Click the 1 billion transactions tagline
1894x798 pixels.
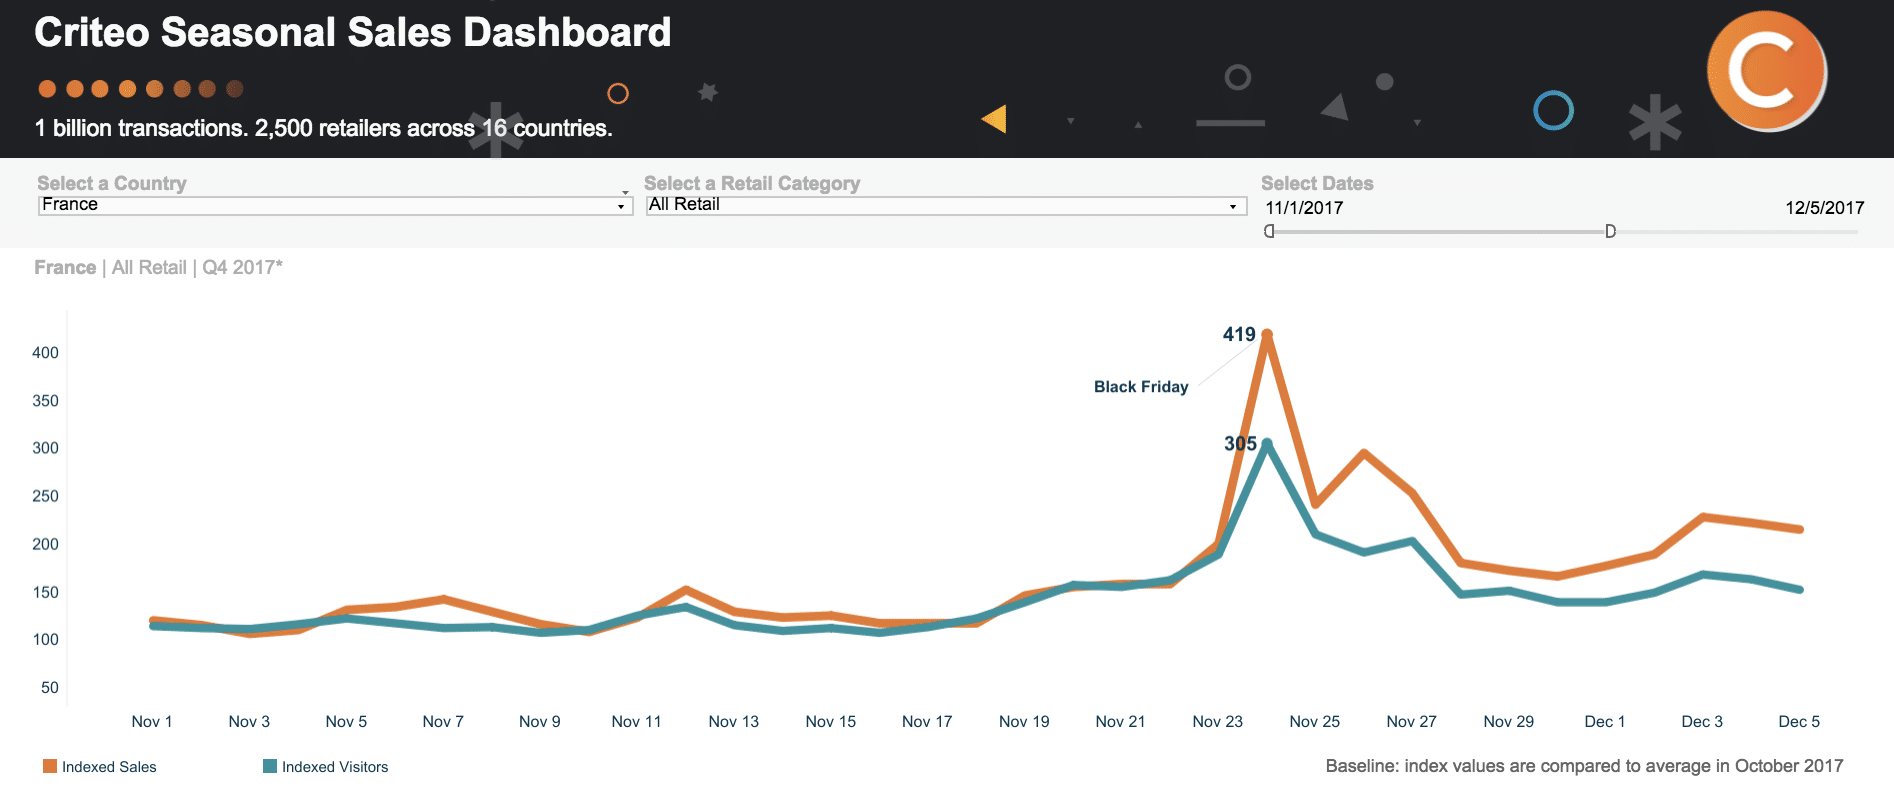click(x=323, y=128)
